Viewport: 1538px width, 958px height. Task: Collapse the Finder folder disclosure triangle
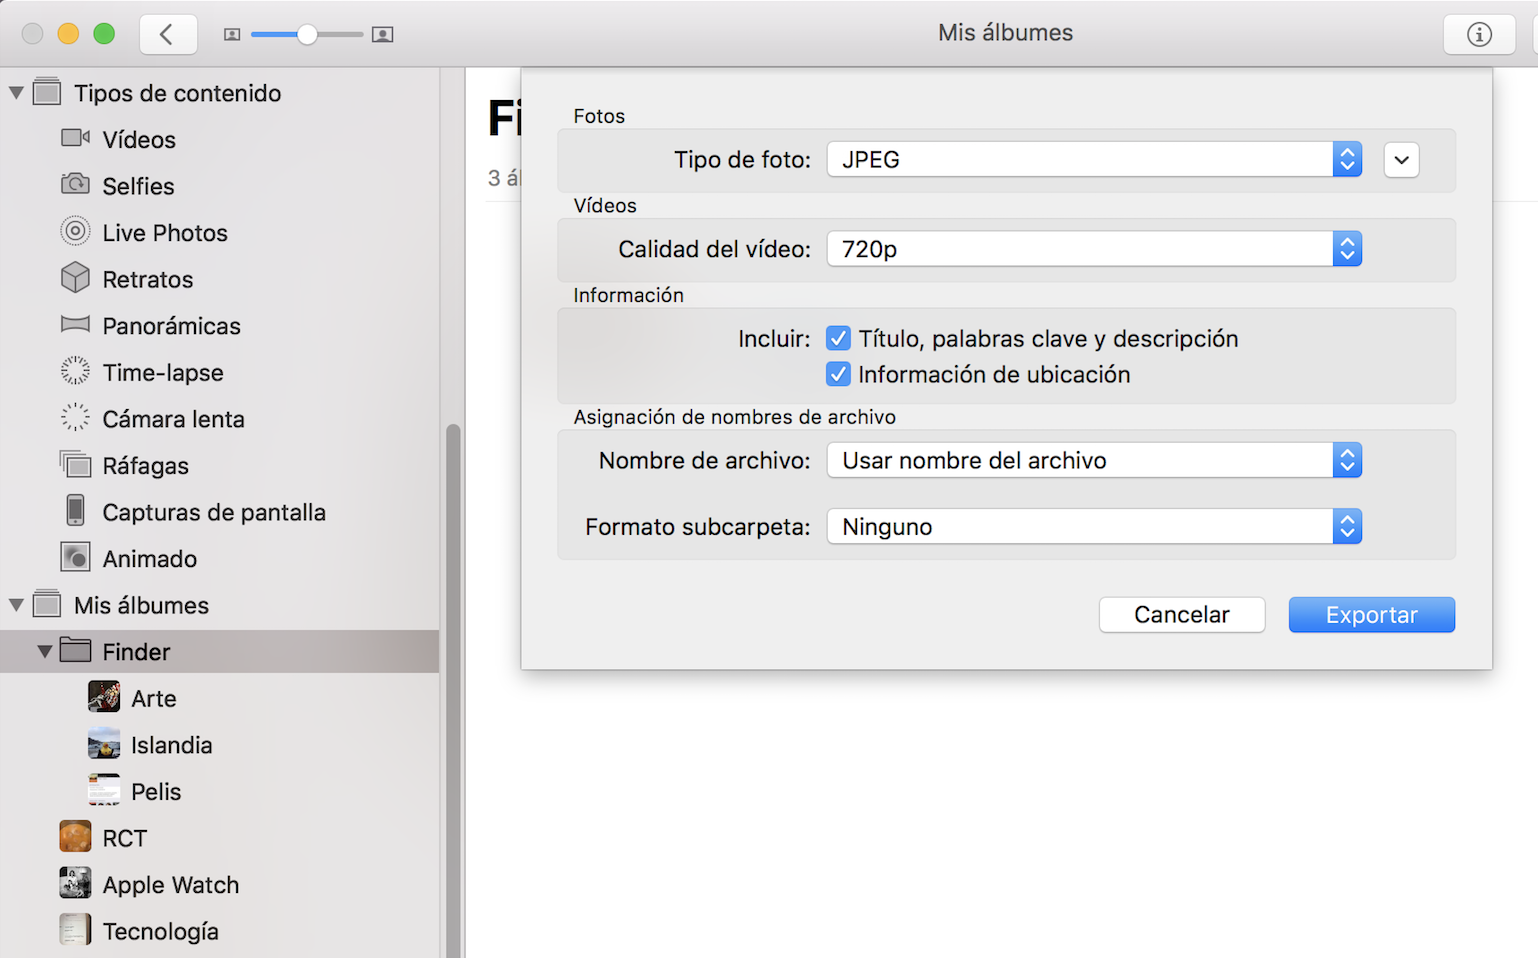(44, 652)
